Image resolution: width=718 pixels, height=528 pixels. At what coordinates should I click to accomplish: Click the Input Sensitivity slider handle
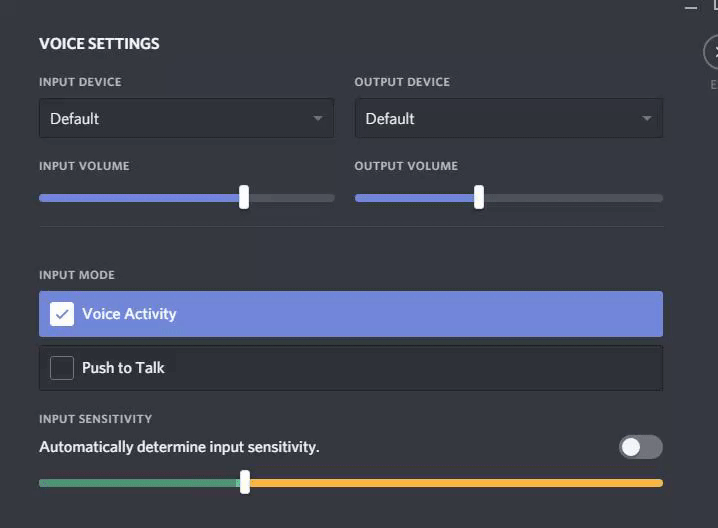tap(244, 483)
